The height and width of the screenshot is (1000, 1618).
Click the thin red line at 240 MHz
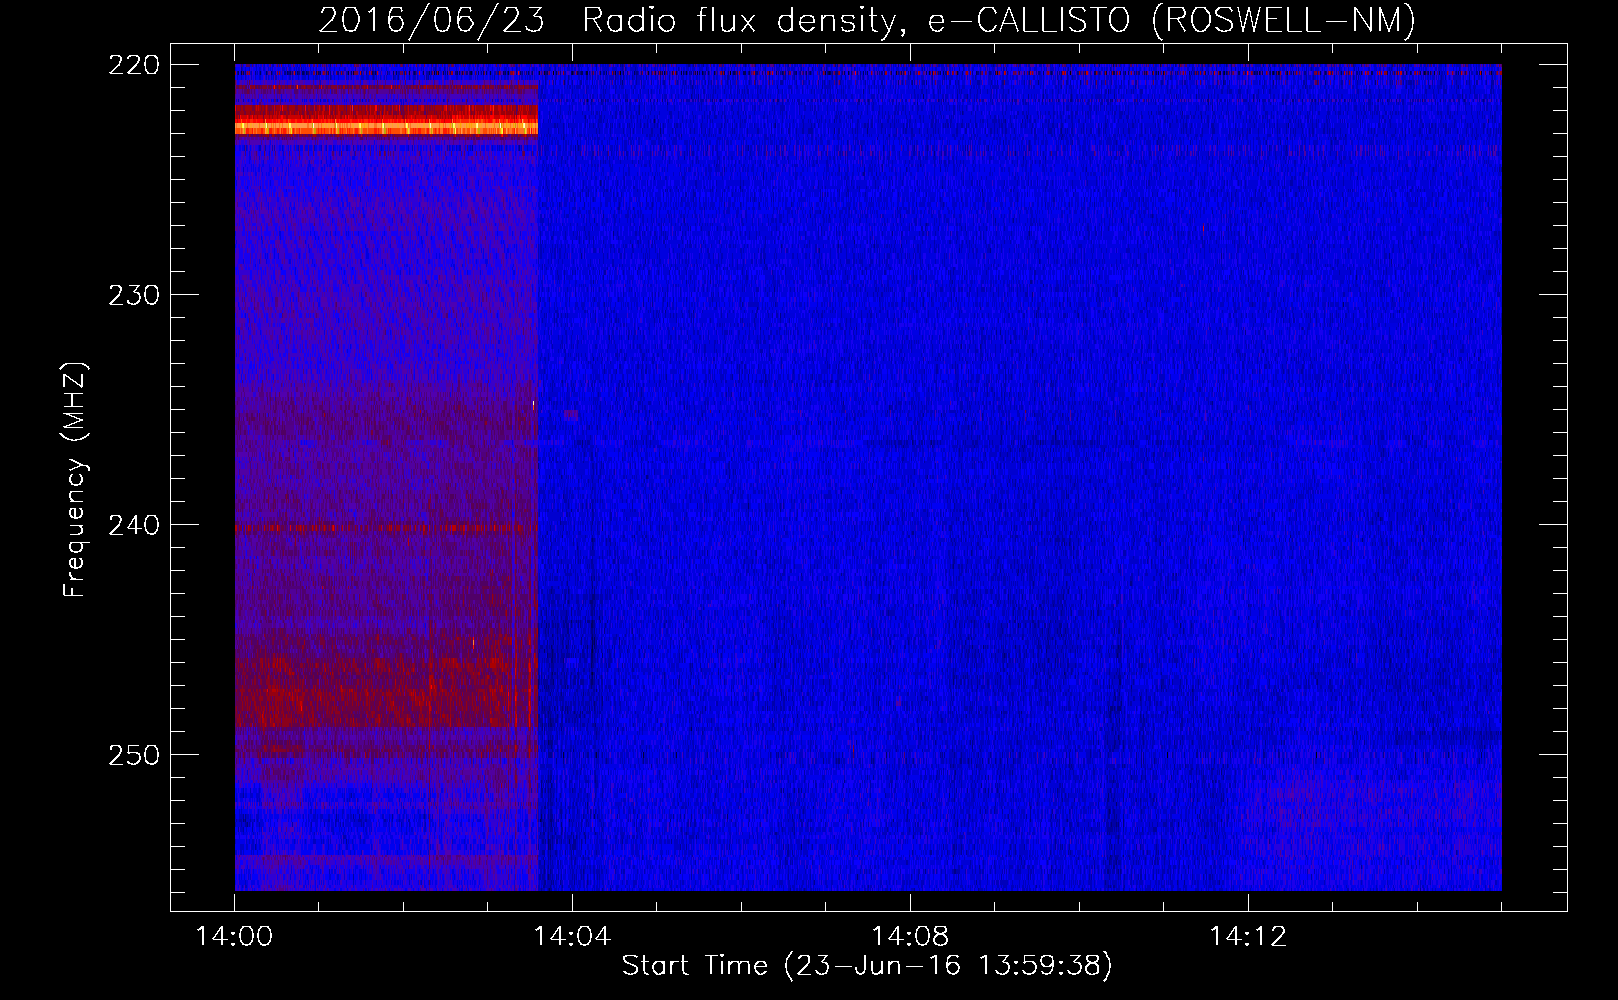point(386,528)
